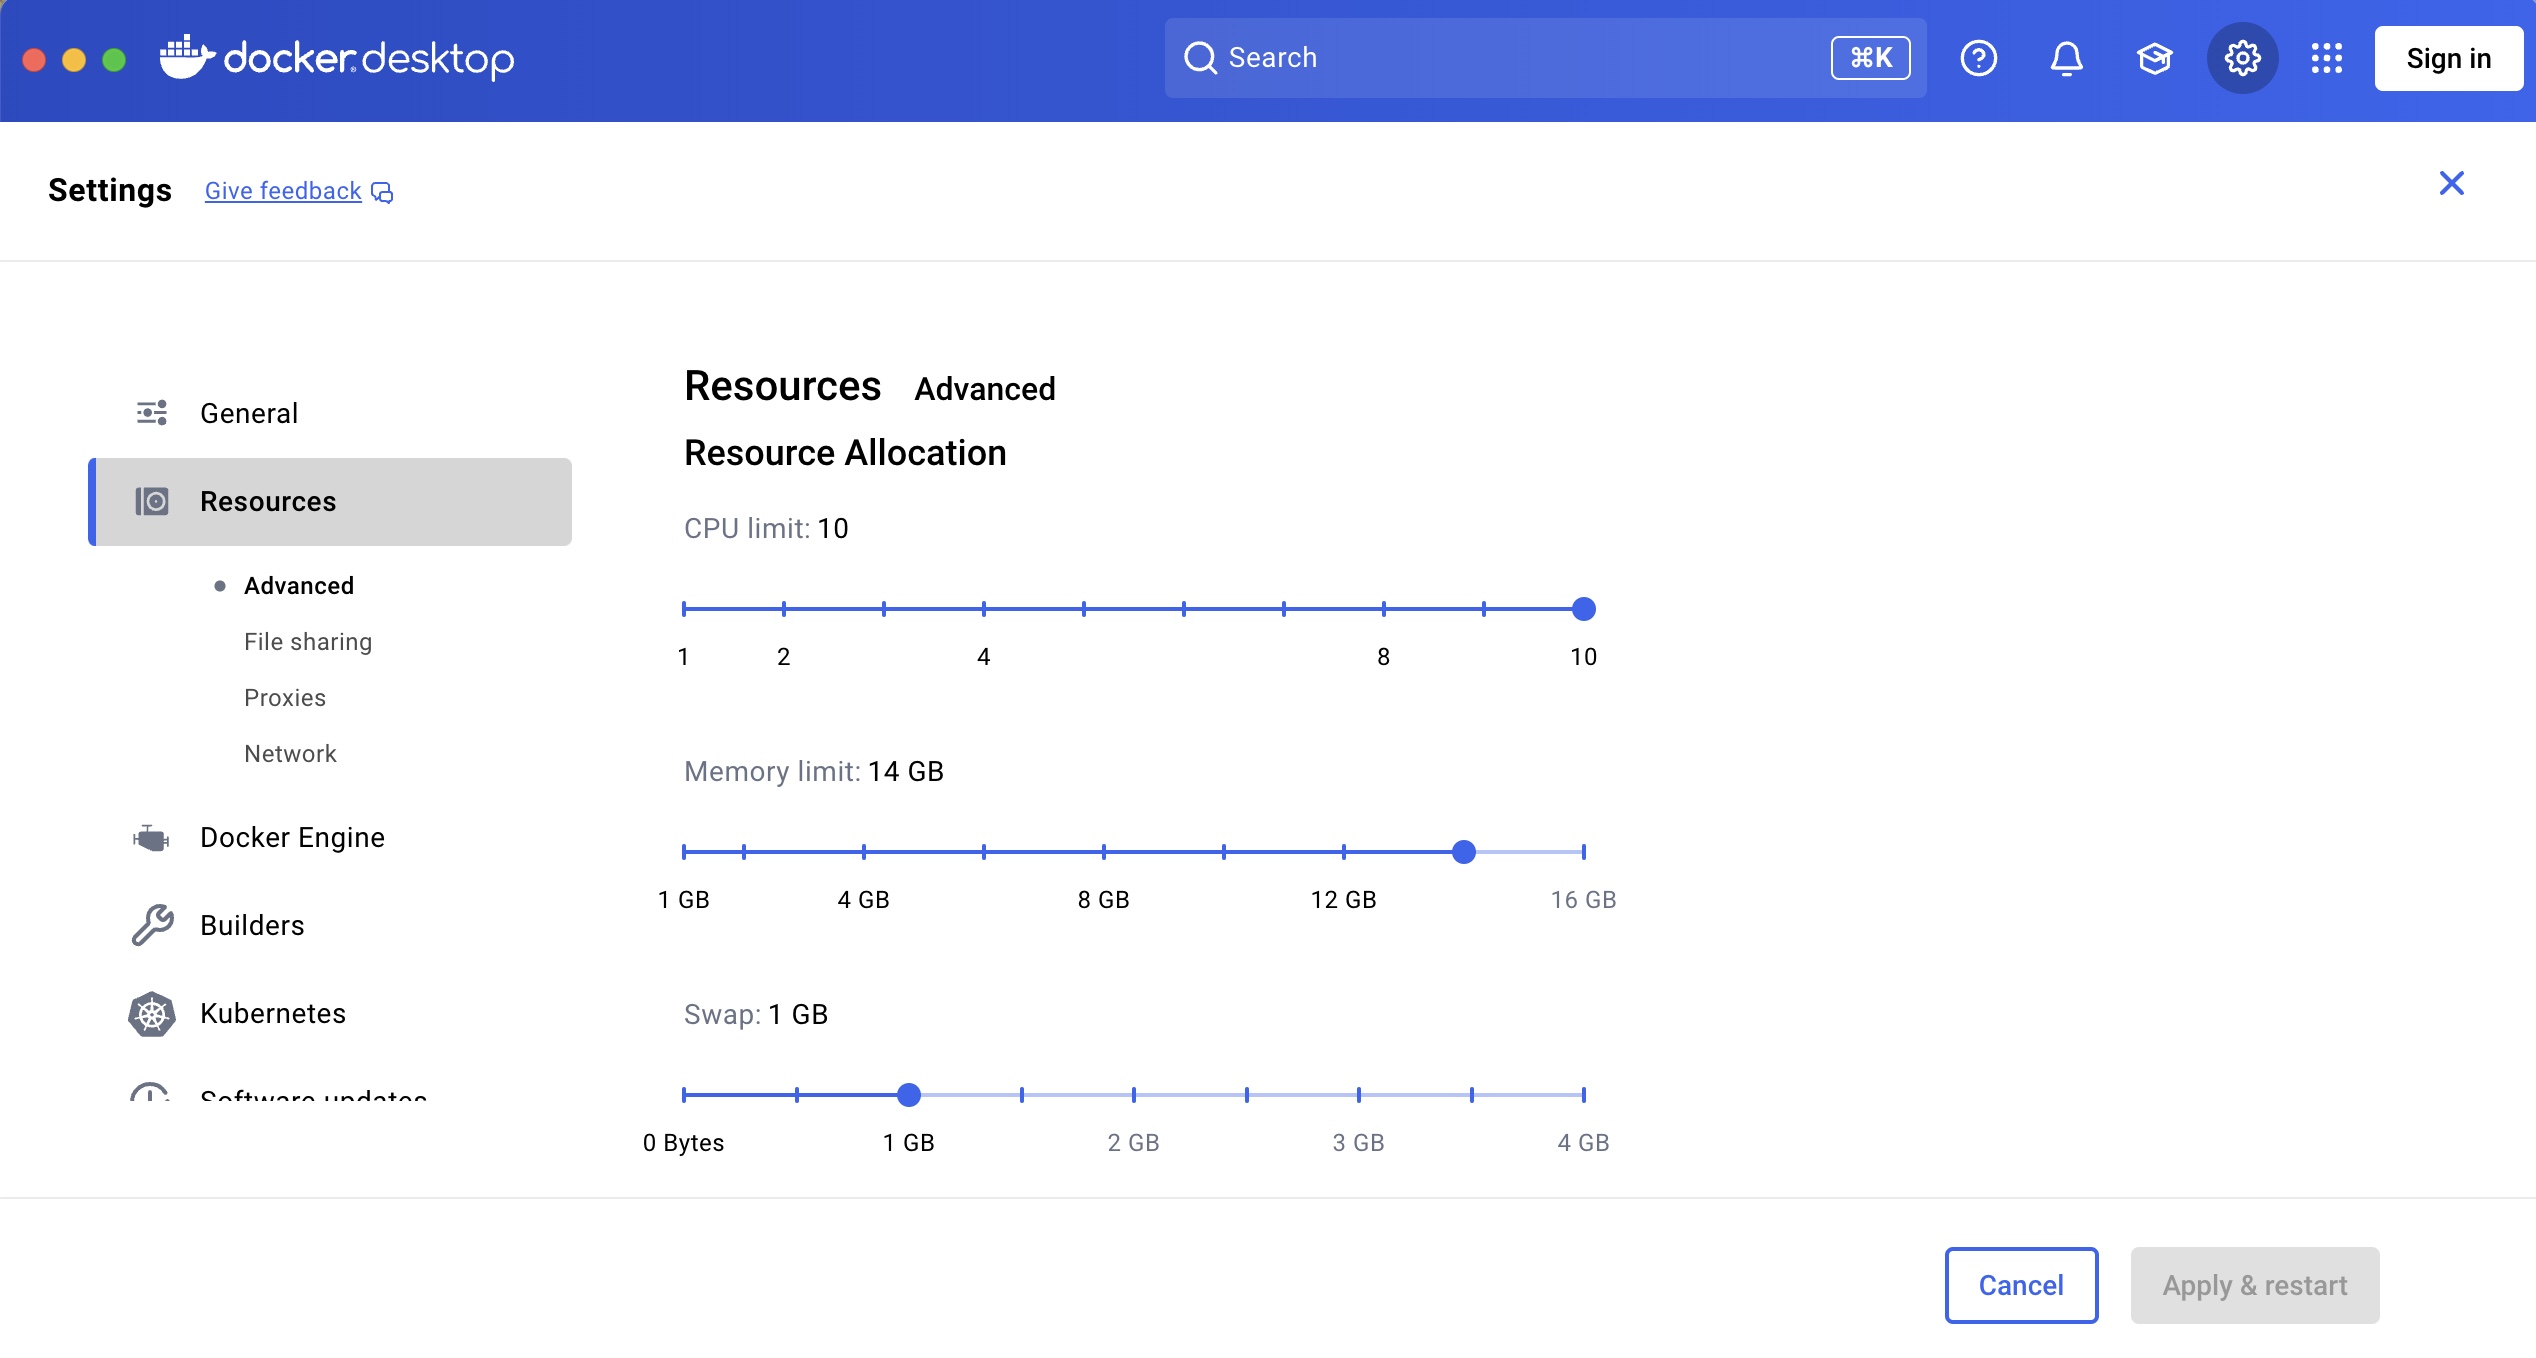Screen dimensions: 2536x1358
Task: Go to the Proxies subsection
Action: [285, 698]
